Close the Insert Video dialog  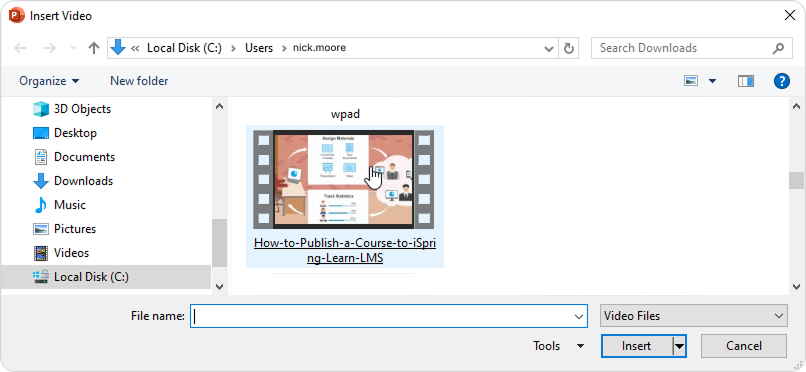pyautogui.click(x=790, y=15)
